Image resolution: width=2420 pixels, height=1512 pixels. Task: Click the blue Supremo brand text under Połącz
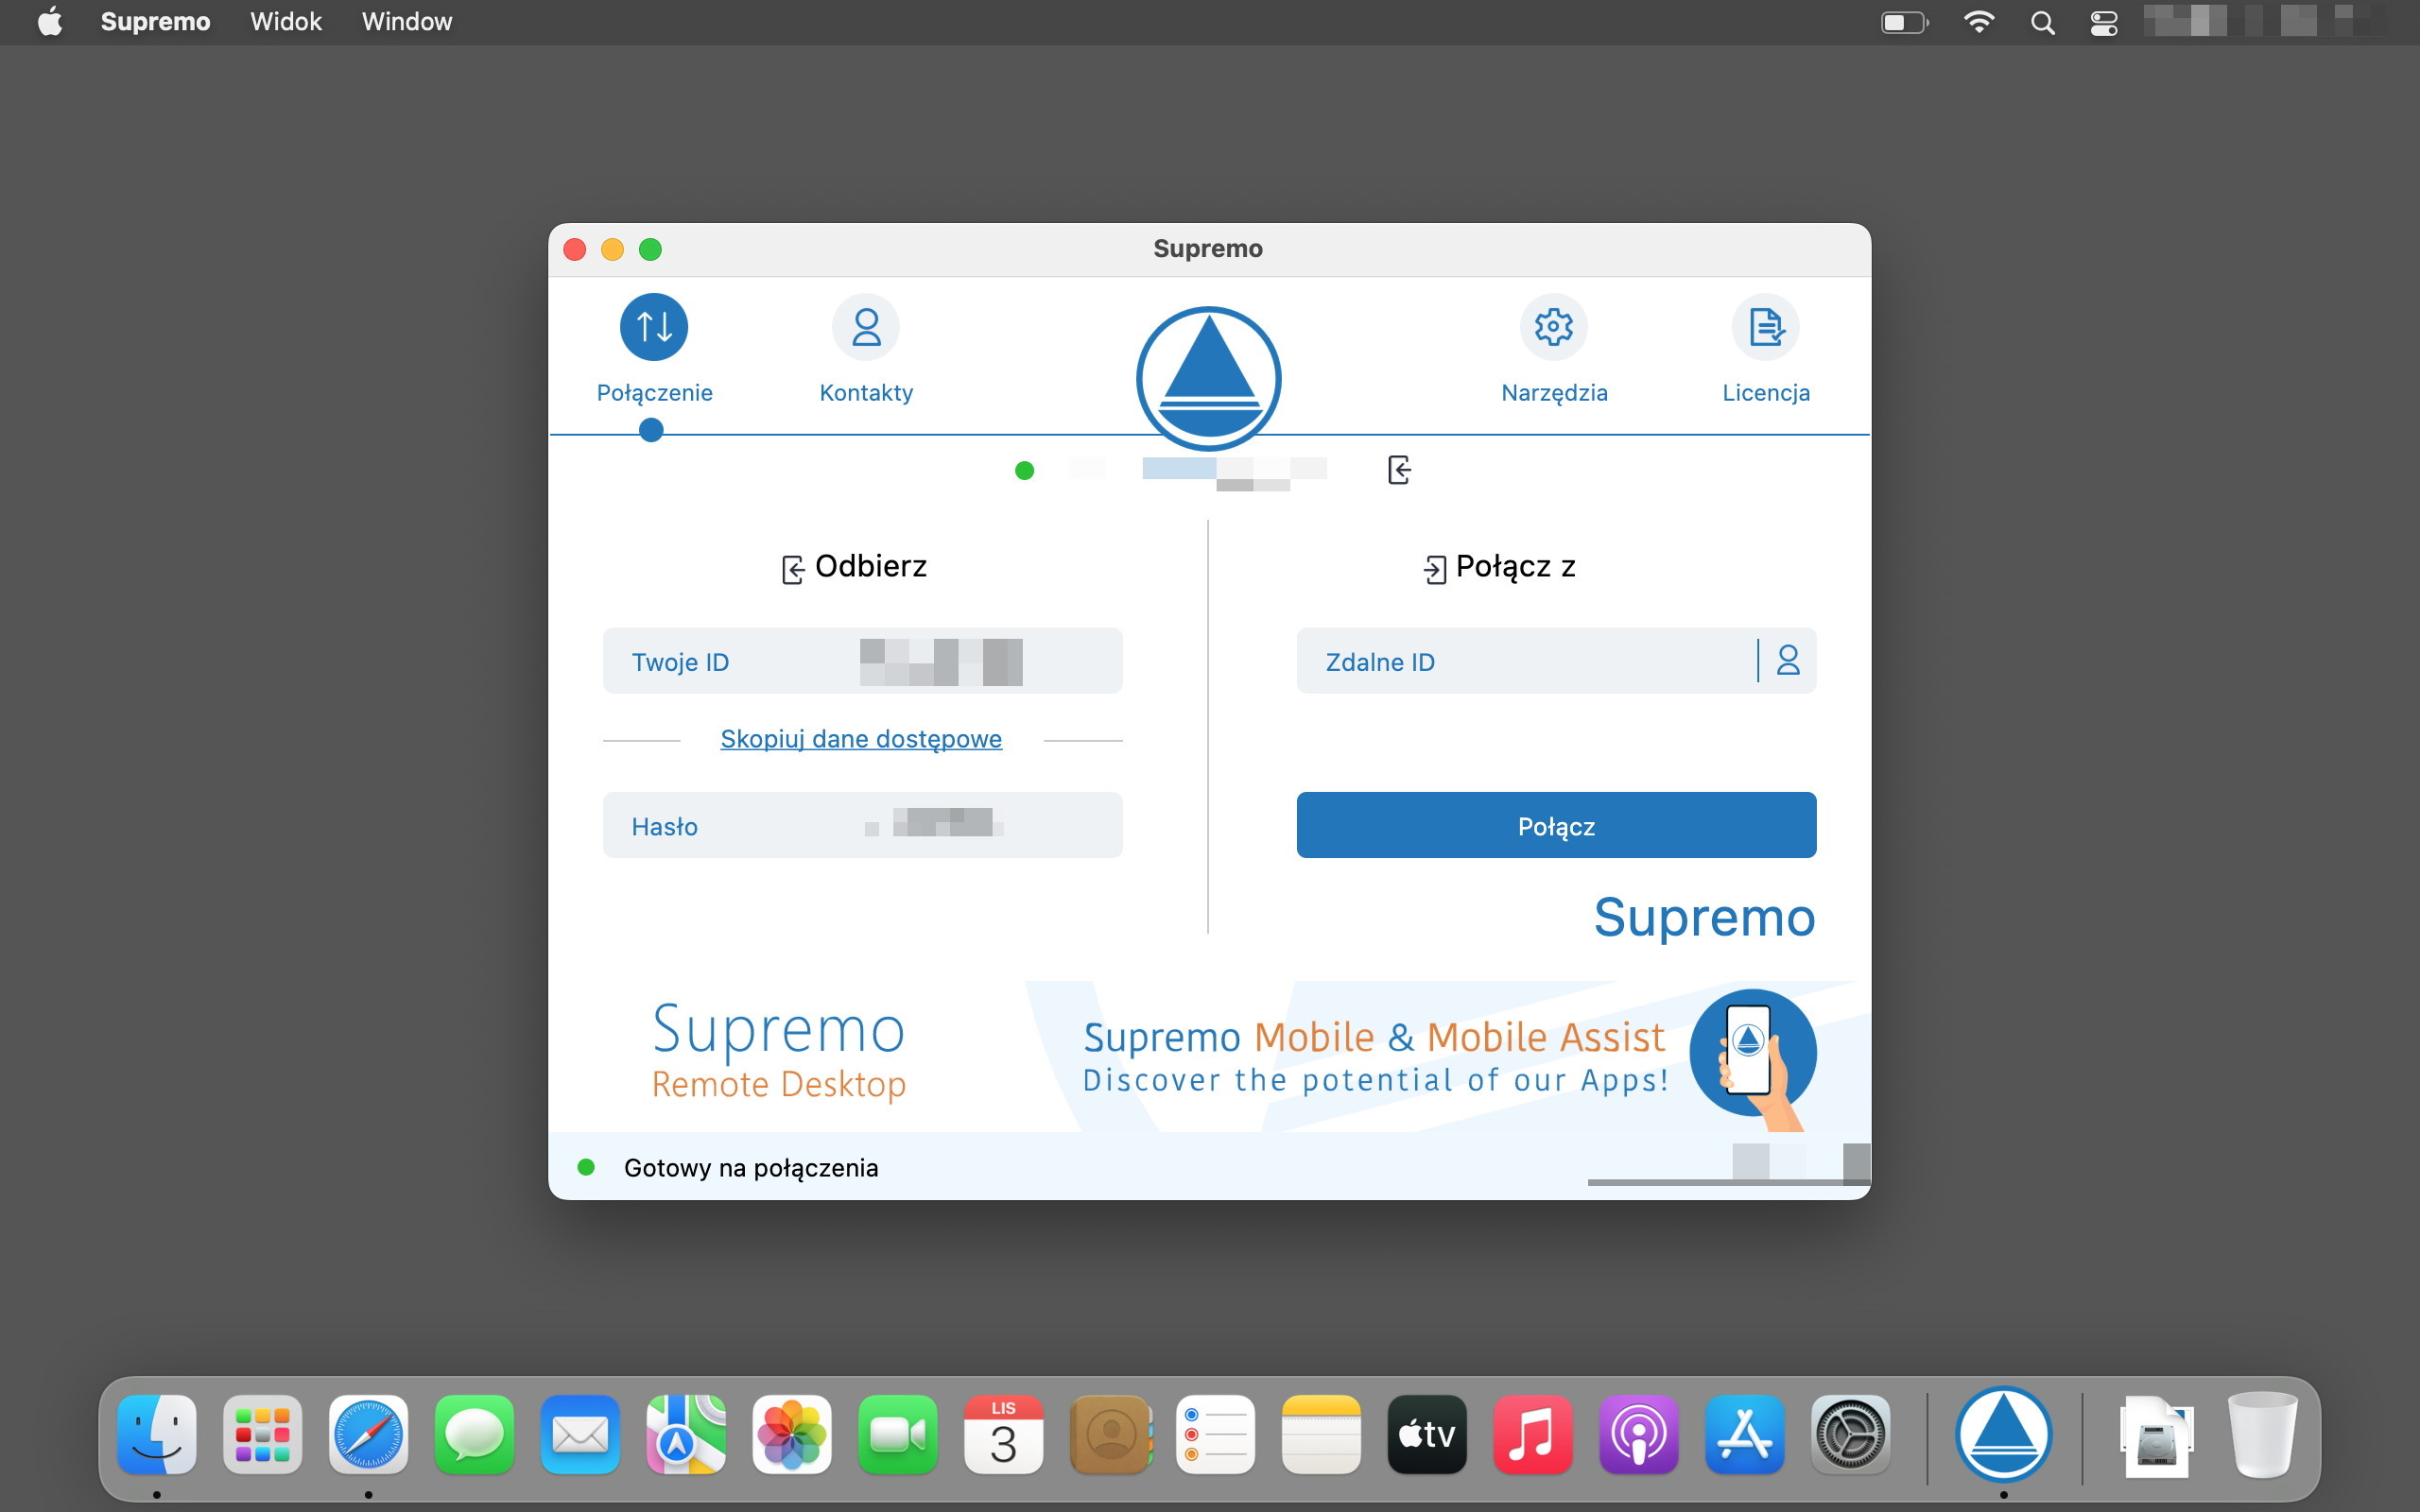click(x=1704, y=917)
